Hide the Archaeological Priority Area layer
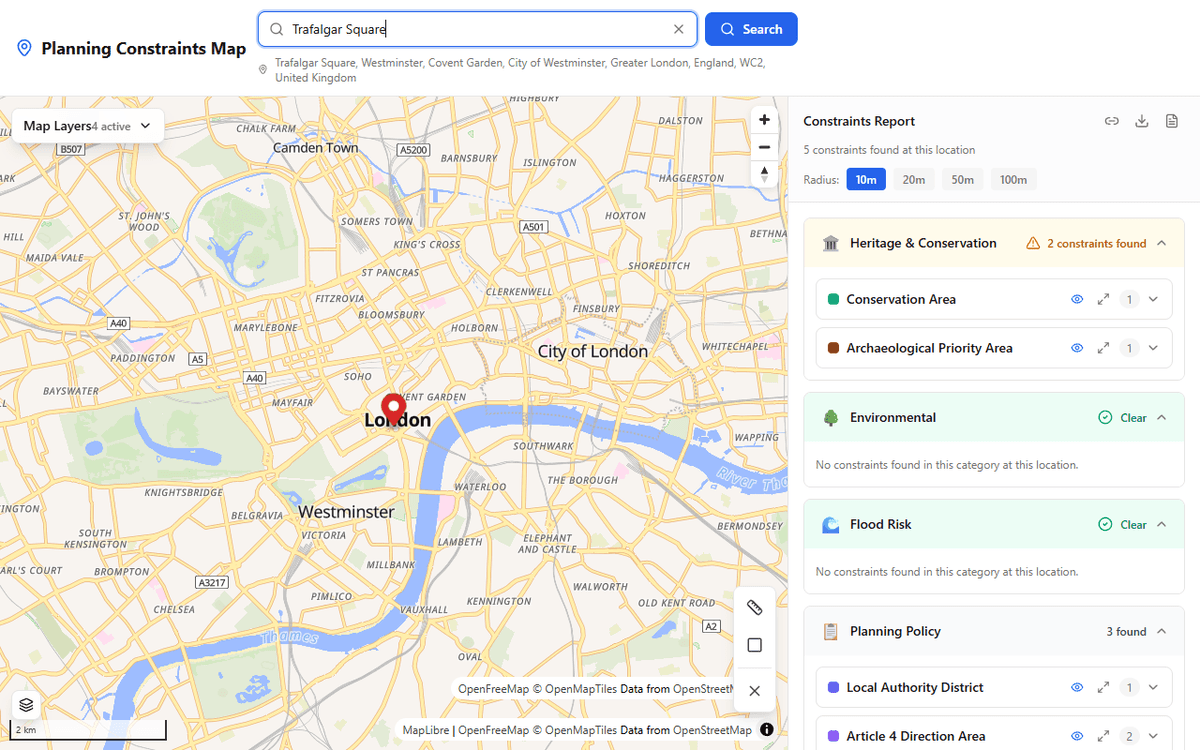This screenshot has width=1200, height=750. pos(1077,348)
